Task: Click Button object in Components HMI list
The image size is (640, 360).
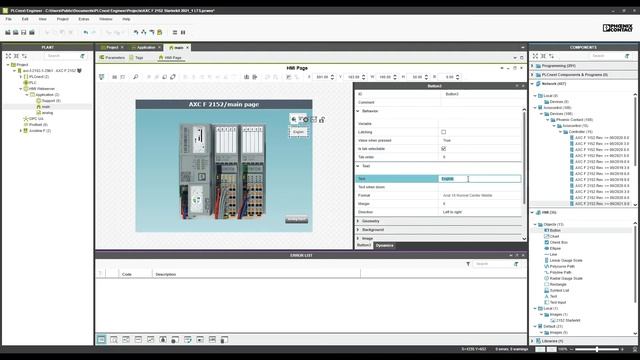Action: click(x=556, y=230)
